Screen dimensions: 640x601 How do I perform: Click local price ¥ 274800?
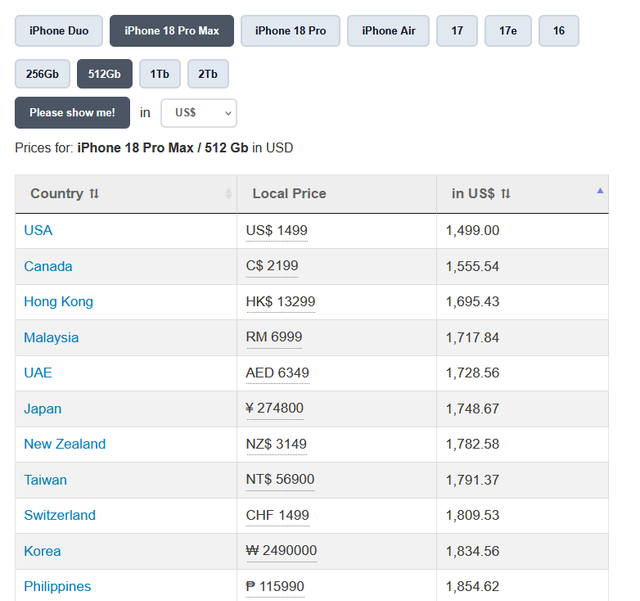275,408
